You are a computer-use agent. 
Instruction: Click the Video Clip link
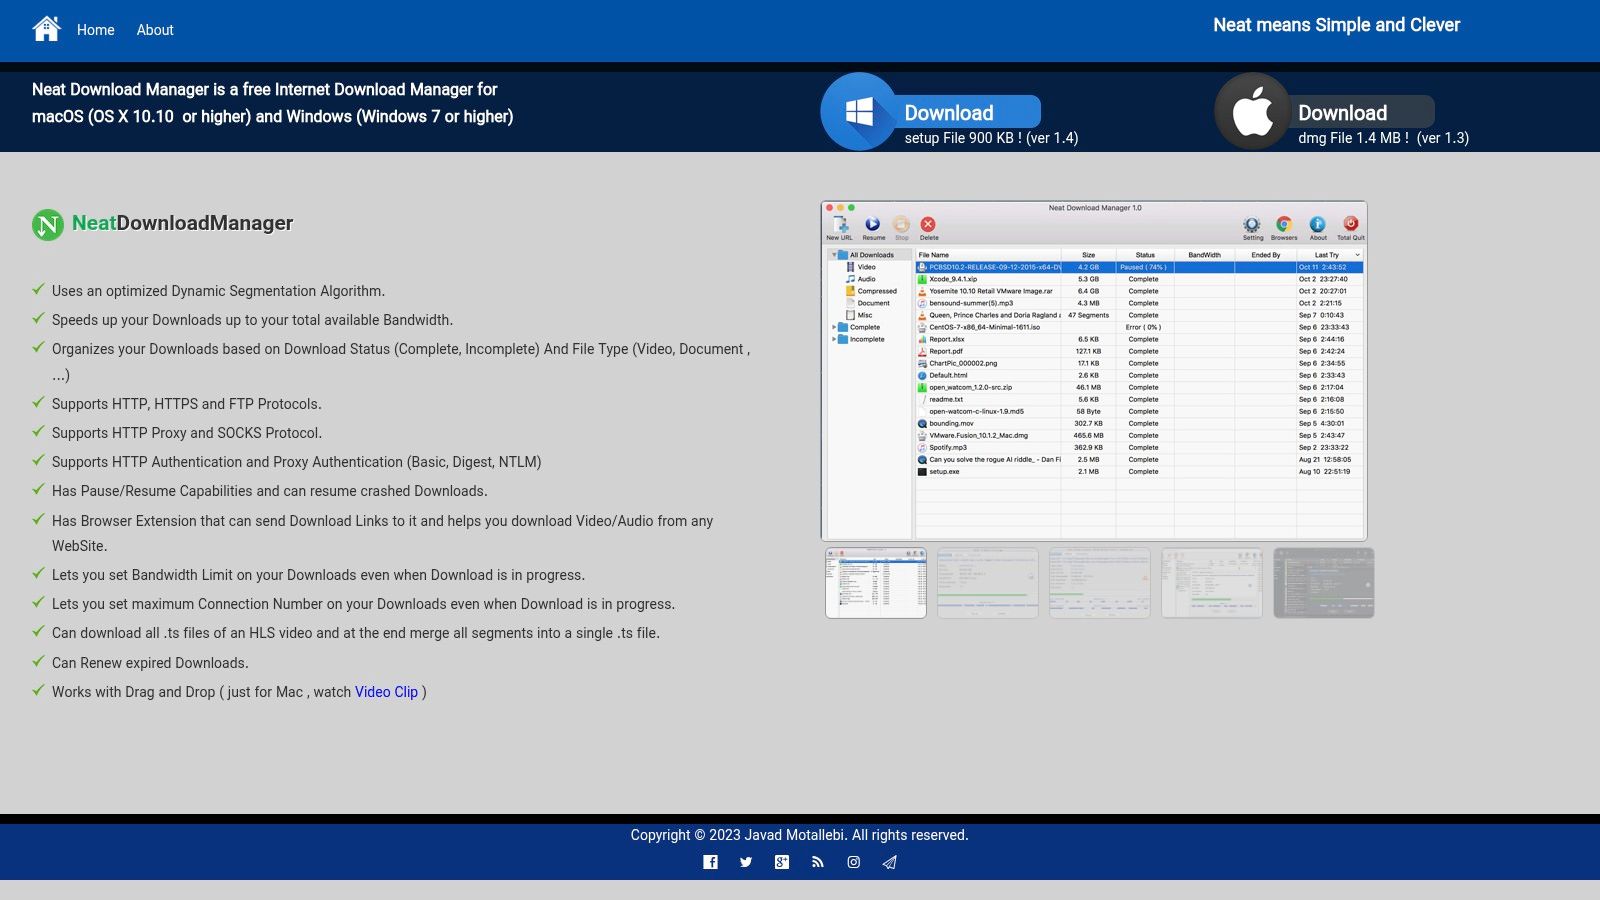pyautogui.click(x=386, y=692)
